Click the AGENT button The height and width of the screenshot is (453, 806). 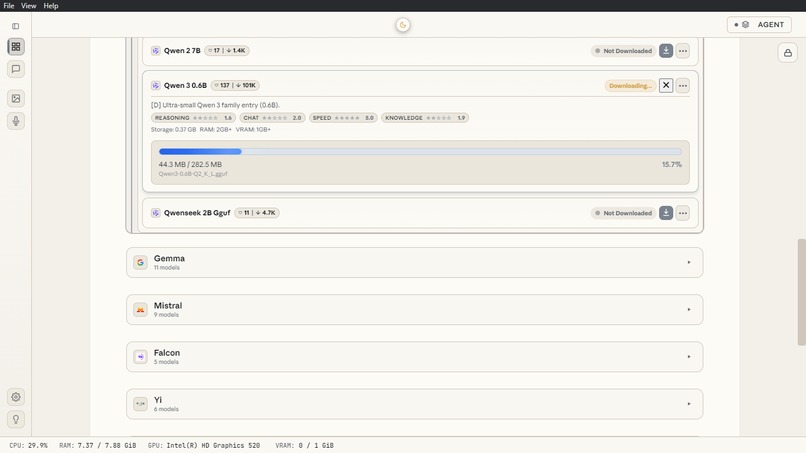tap(759, 25)
